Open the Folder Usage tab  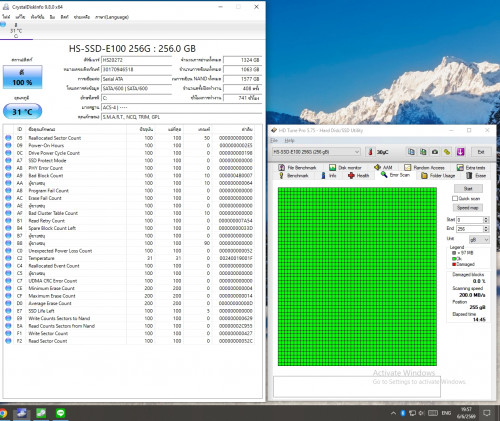coord(438,175)
